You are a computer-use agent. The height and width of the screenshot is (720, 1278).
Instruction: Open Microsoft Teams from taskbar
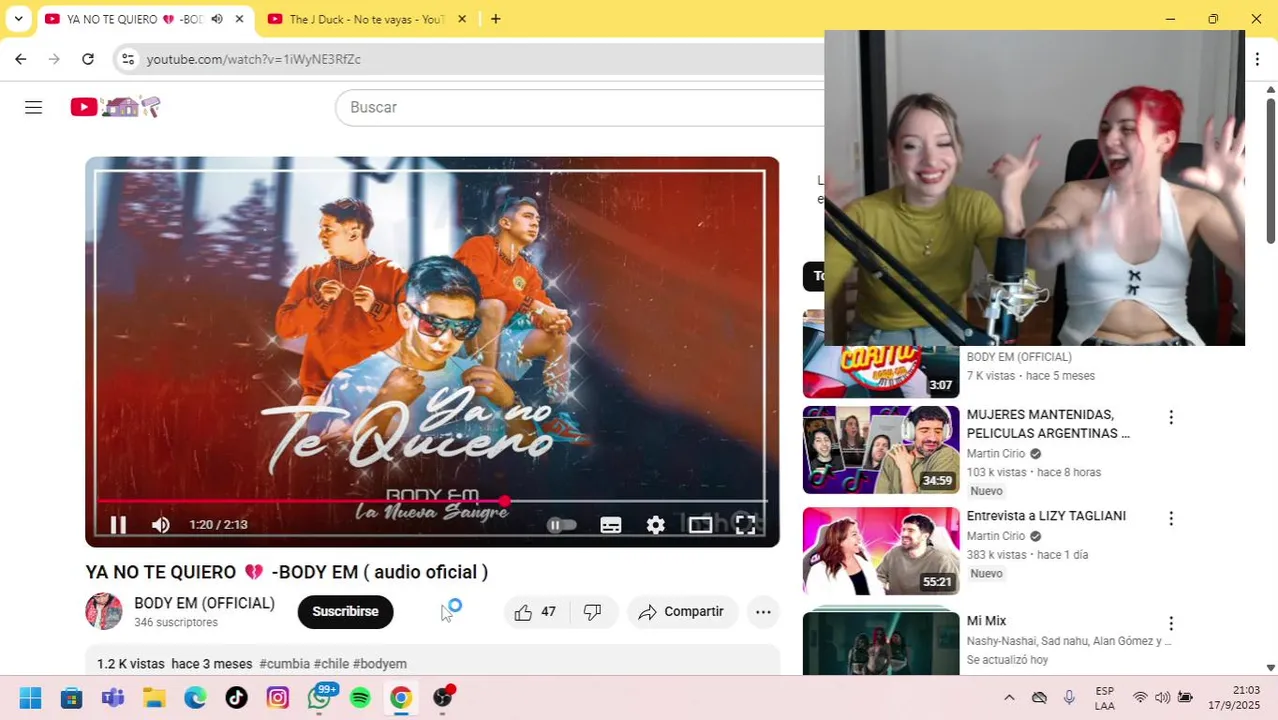click(x=112, y=698)
